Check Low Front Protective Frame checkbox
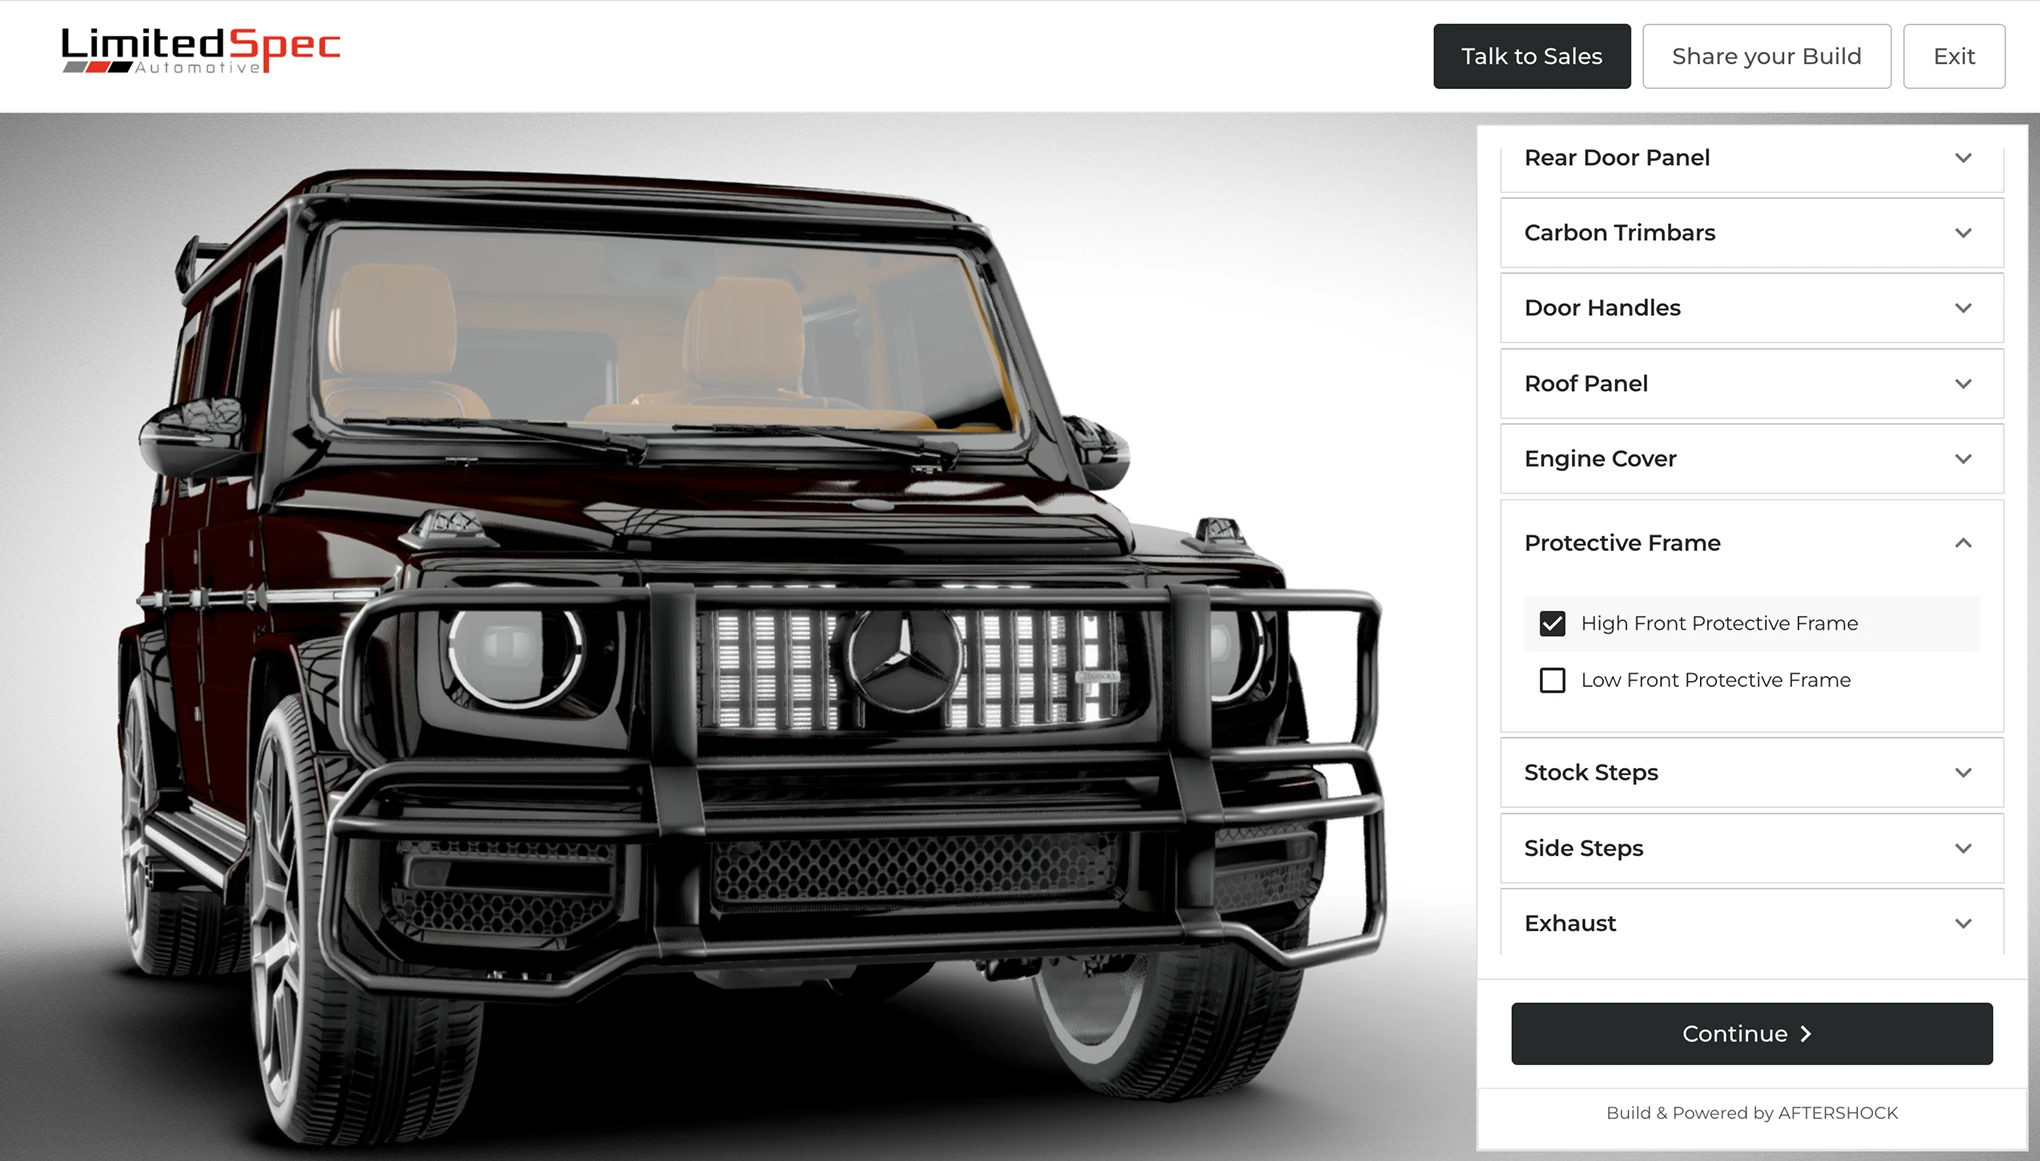The height and width of the screenshot is (1161, 2040). point(1552,680)
